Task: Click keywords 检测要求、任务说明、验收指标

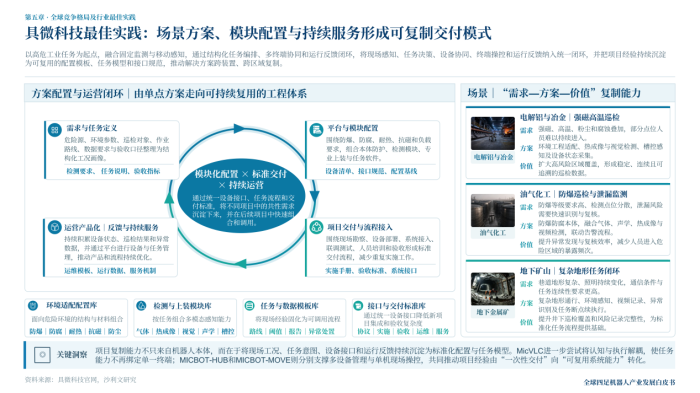Action: tap(113, 171)
